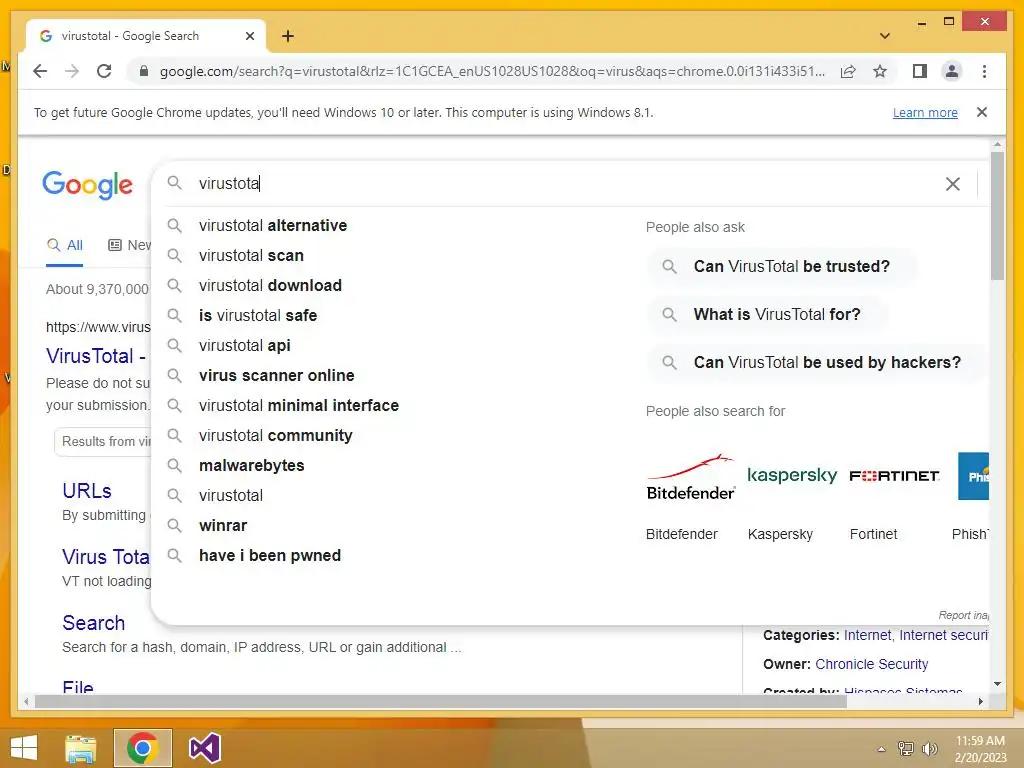Choose the plain virustotal suggestion
Screen dimensions: 1024x768
tap(231, 496)
